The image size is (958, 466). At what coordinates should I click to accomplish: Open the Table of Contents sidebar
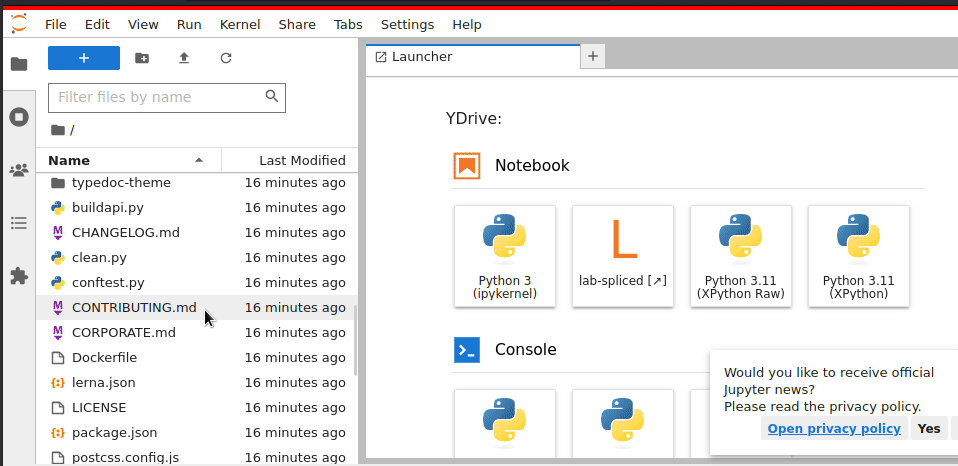[x=19, y=223]
